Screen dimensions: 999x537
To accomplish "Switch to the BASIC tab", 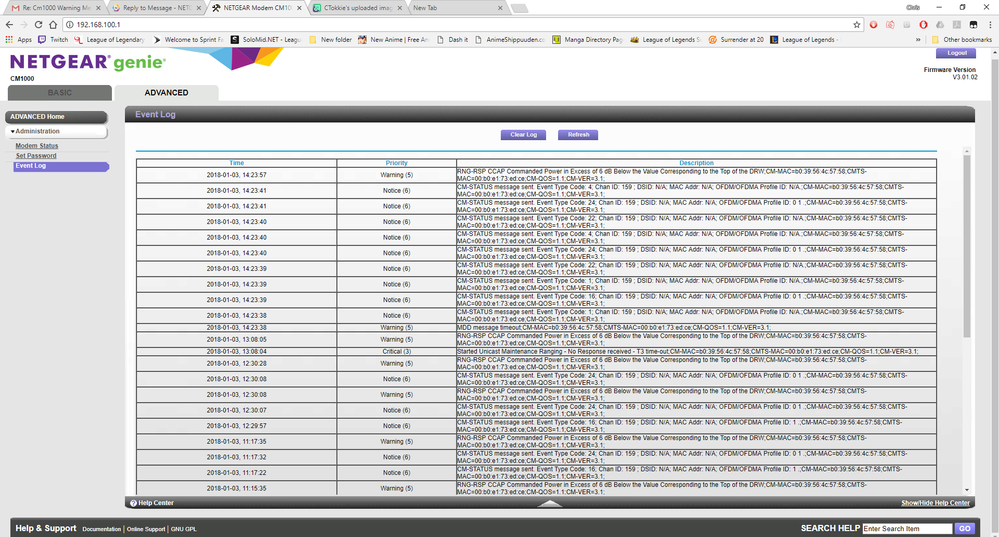I will tap(58, 93).
